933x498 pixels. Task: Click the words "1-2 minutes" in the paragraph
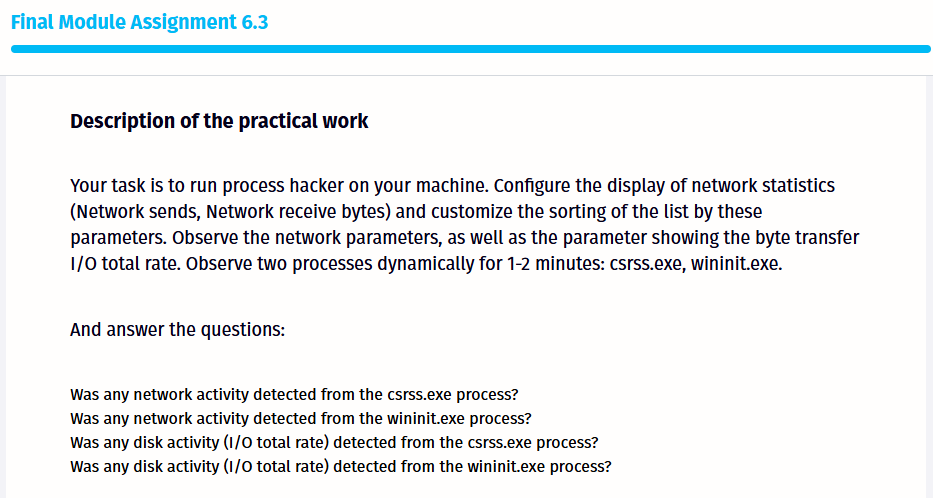tap(553, 265)
